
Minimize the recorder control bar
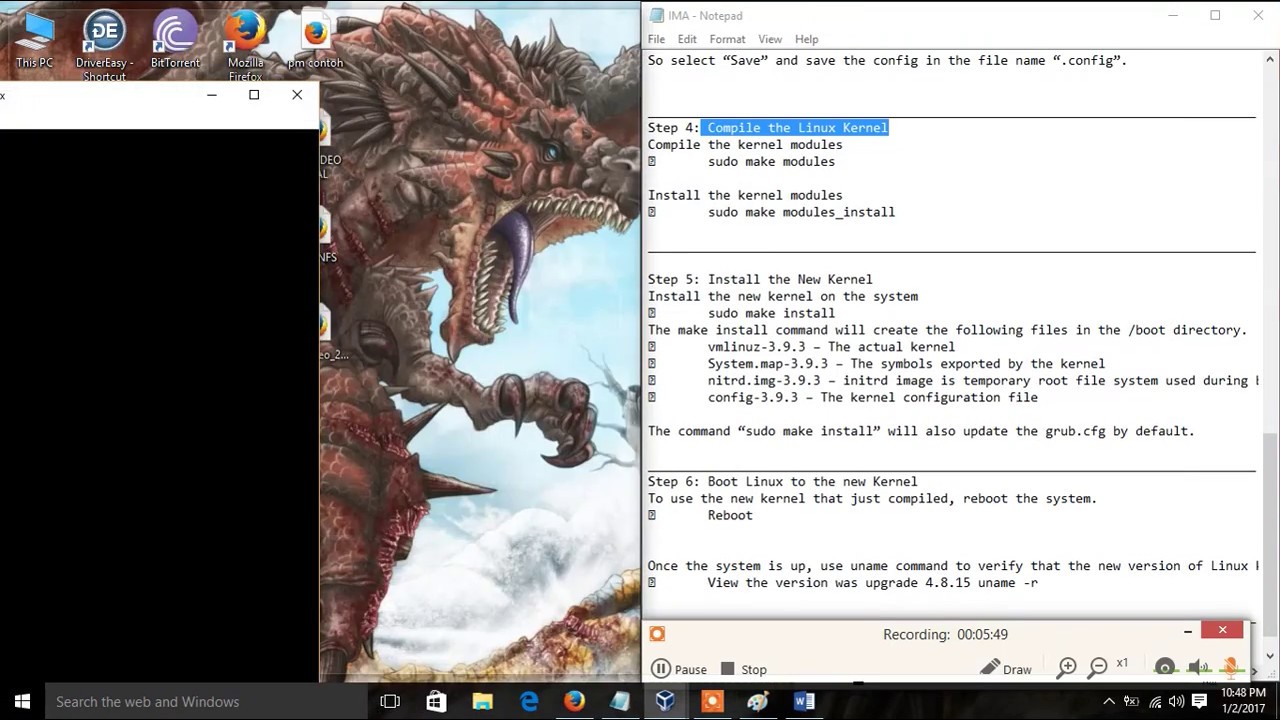[x=1187, y=631]
